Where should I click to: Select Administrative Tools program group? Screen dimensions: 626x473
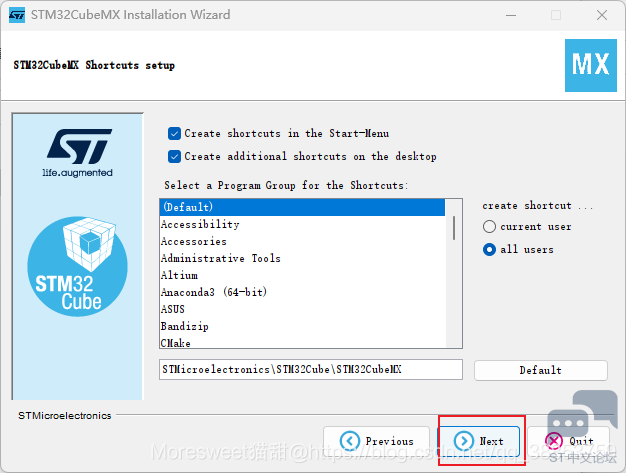(302, 258)
